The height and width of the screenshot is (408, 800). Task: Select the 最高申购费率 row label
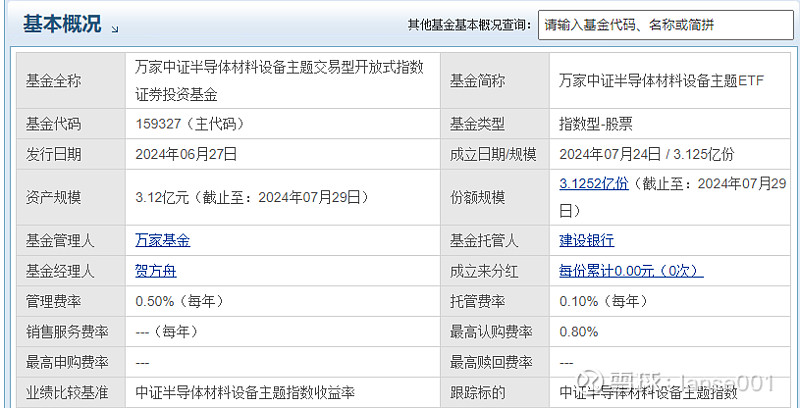[x=67, y=363]
